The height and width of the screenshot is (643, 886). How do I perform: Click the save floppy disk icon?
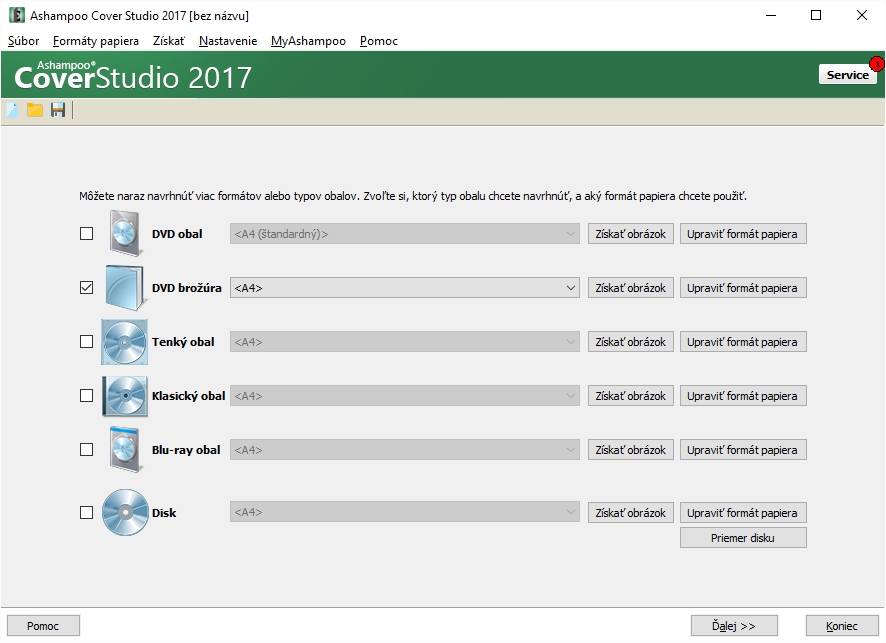[58, 110]
